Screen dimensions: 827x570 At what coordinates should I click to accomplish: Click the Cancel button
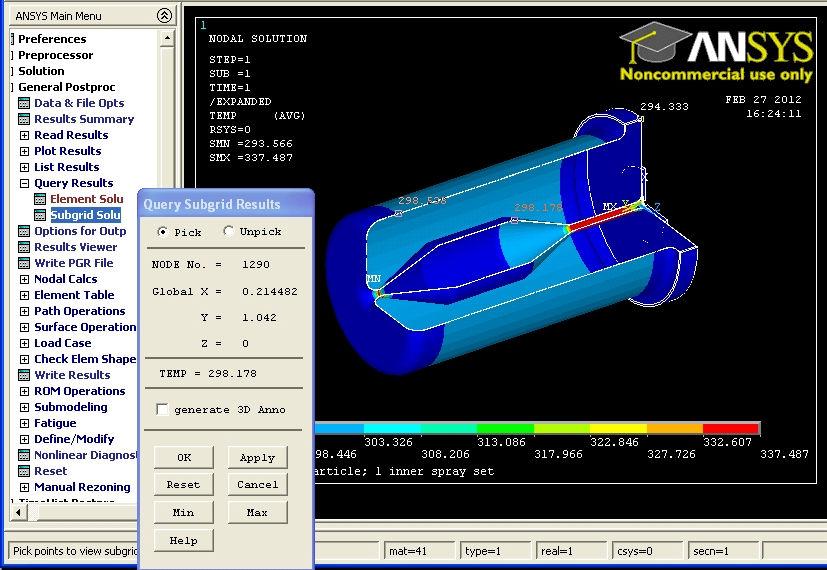(257, 484)
